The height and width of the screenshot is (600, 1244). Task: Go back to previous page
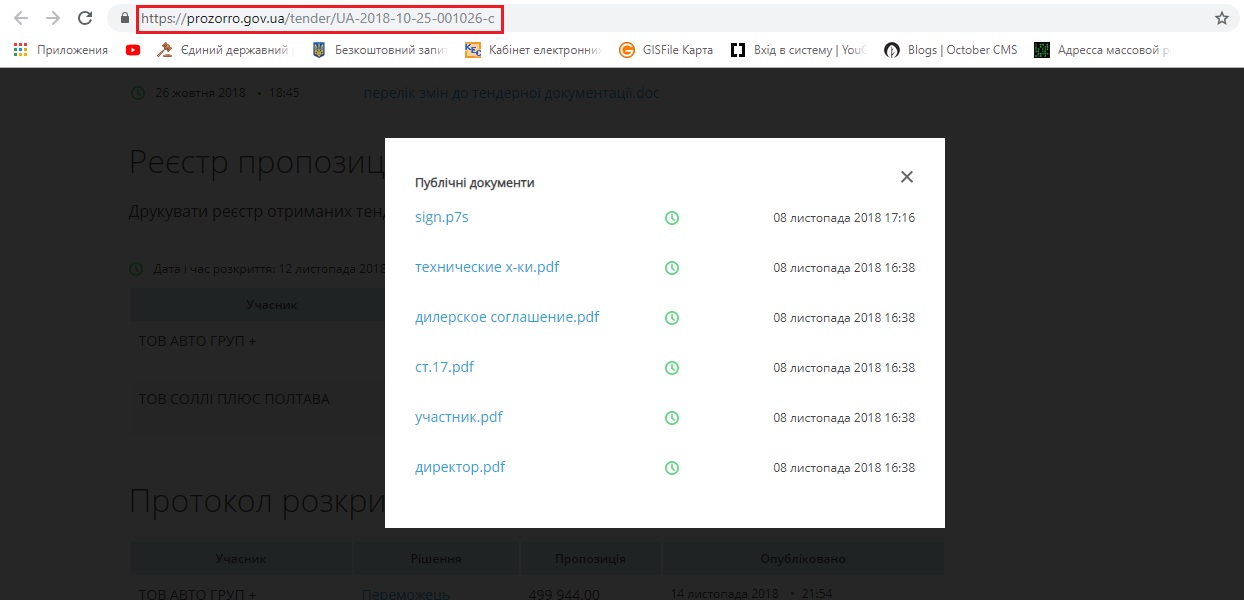pos(21,18)
